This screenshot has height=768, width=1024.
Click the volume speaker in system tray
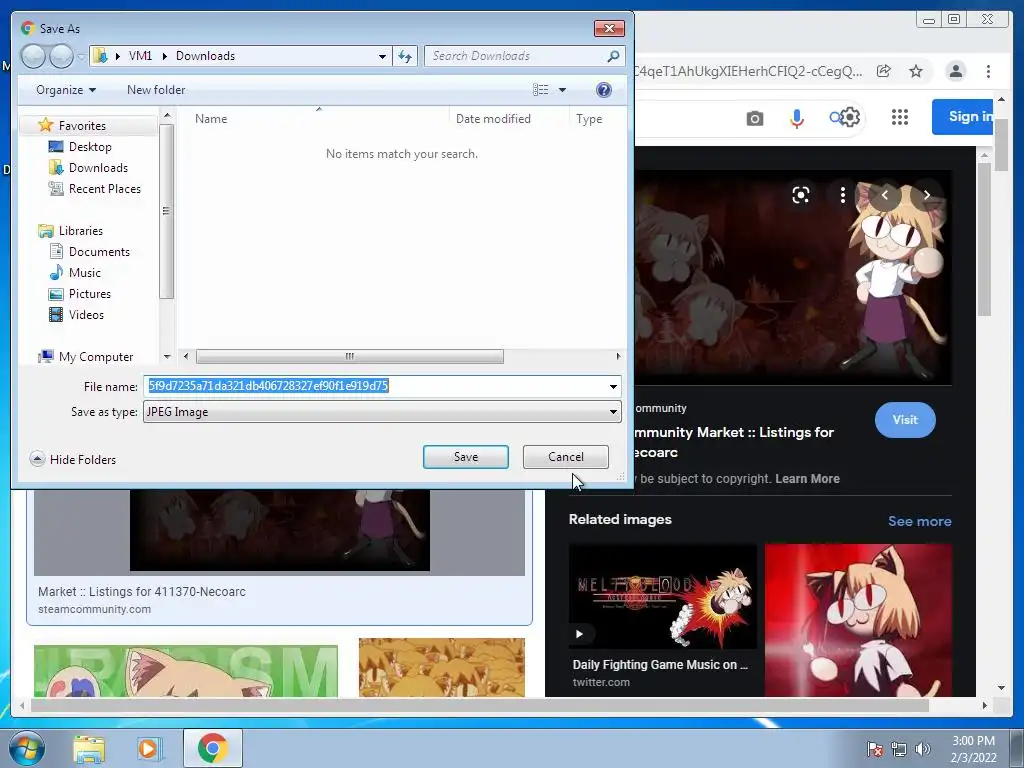[922, 749]
